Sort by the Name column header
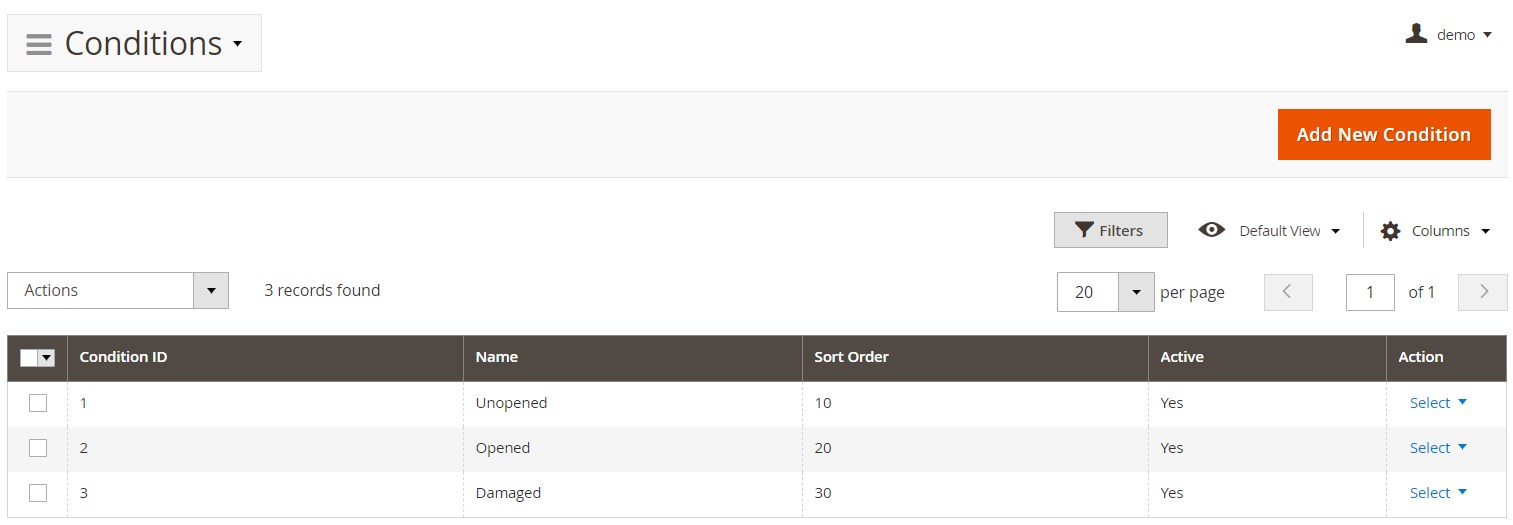 pyautogui.click(x=497, y=357)
